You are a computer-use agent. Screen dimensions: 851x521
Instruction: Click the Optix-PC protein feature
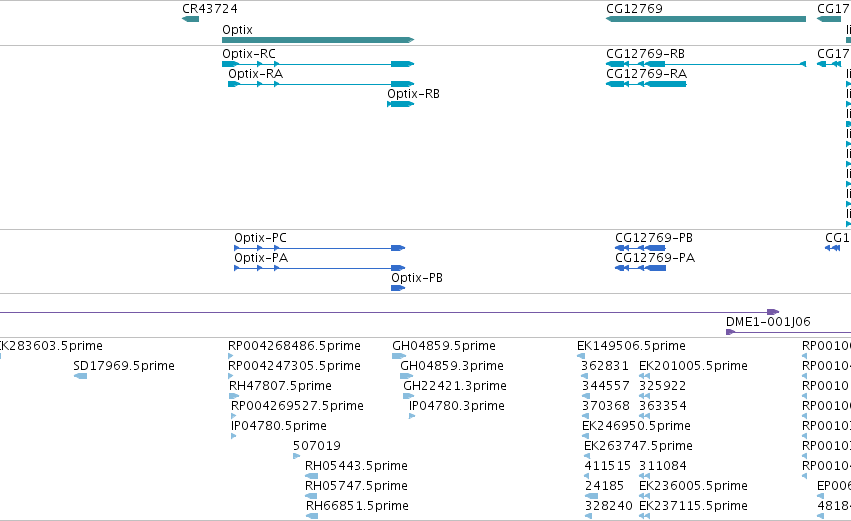coord(320,248)
